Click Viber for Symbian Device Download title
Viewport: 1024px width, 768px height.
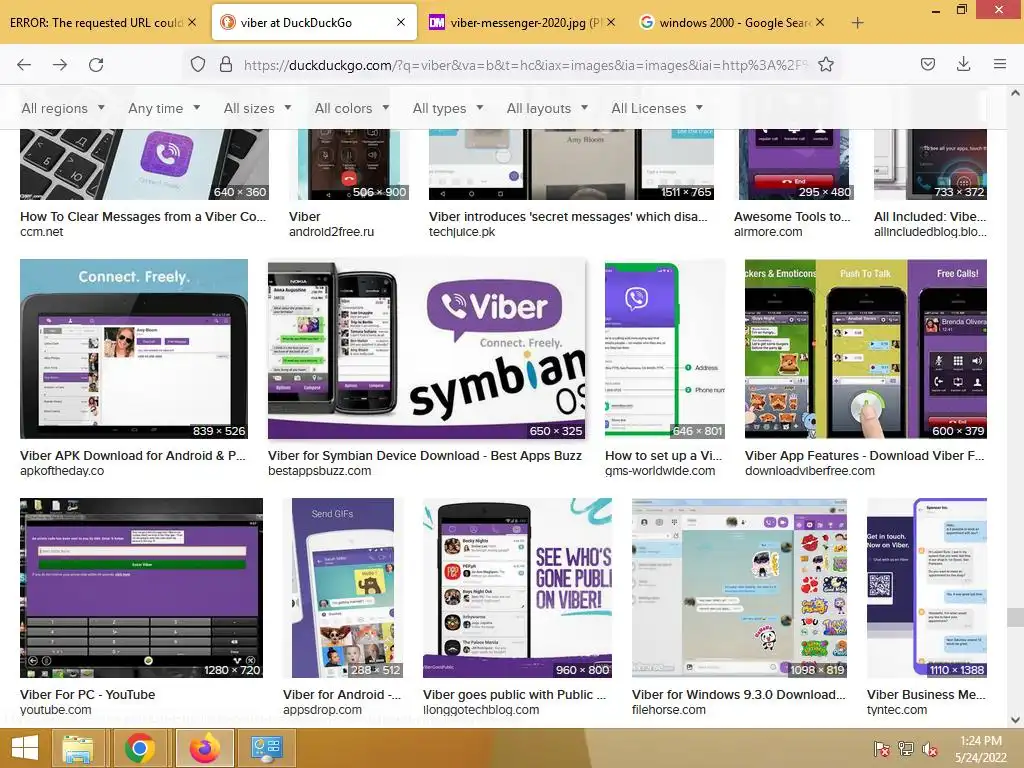424,456
